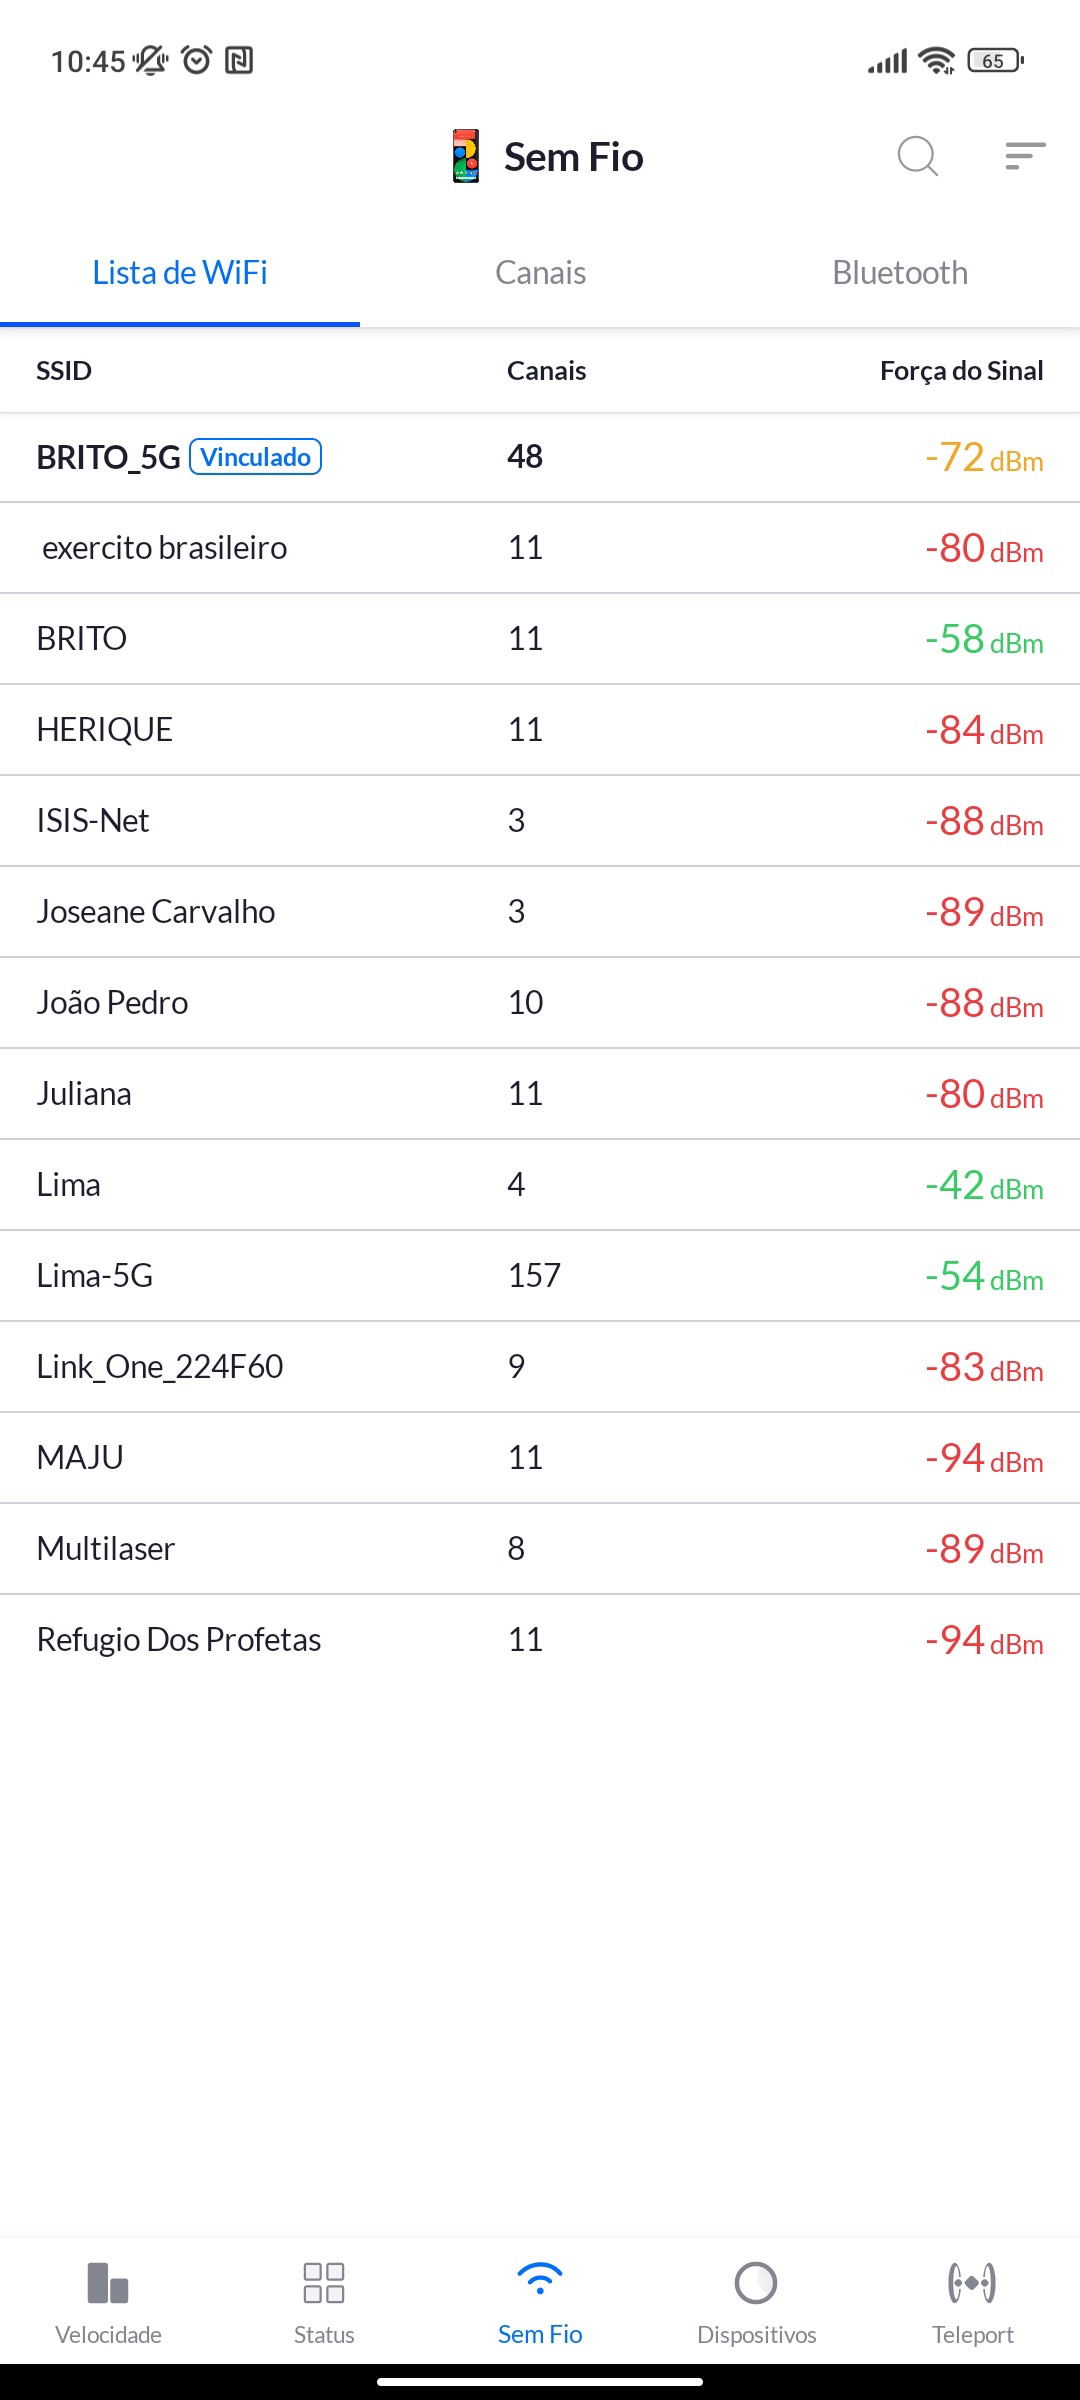
Task: Open the Teleport icon
Action: (x=972, y=2284)
